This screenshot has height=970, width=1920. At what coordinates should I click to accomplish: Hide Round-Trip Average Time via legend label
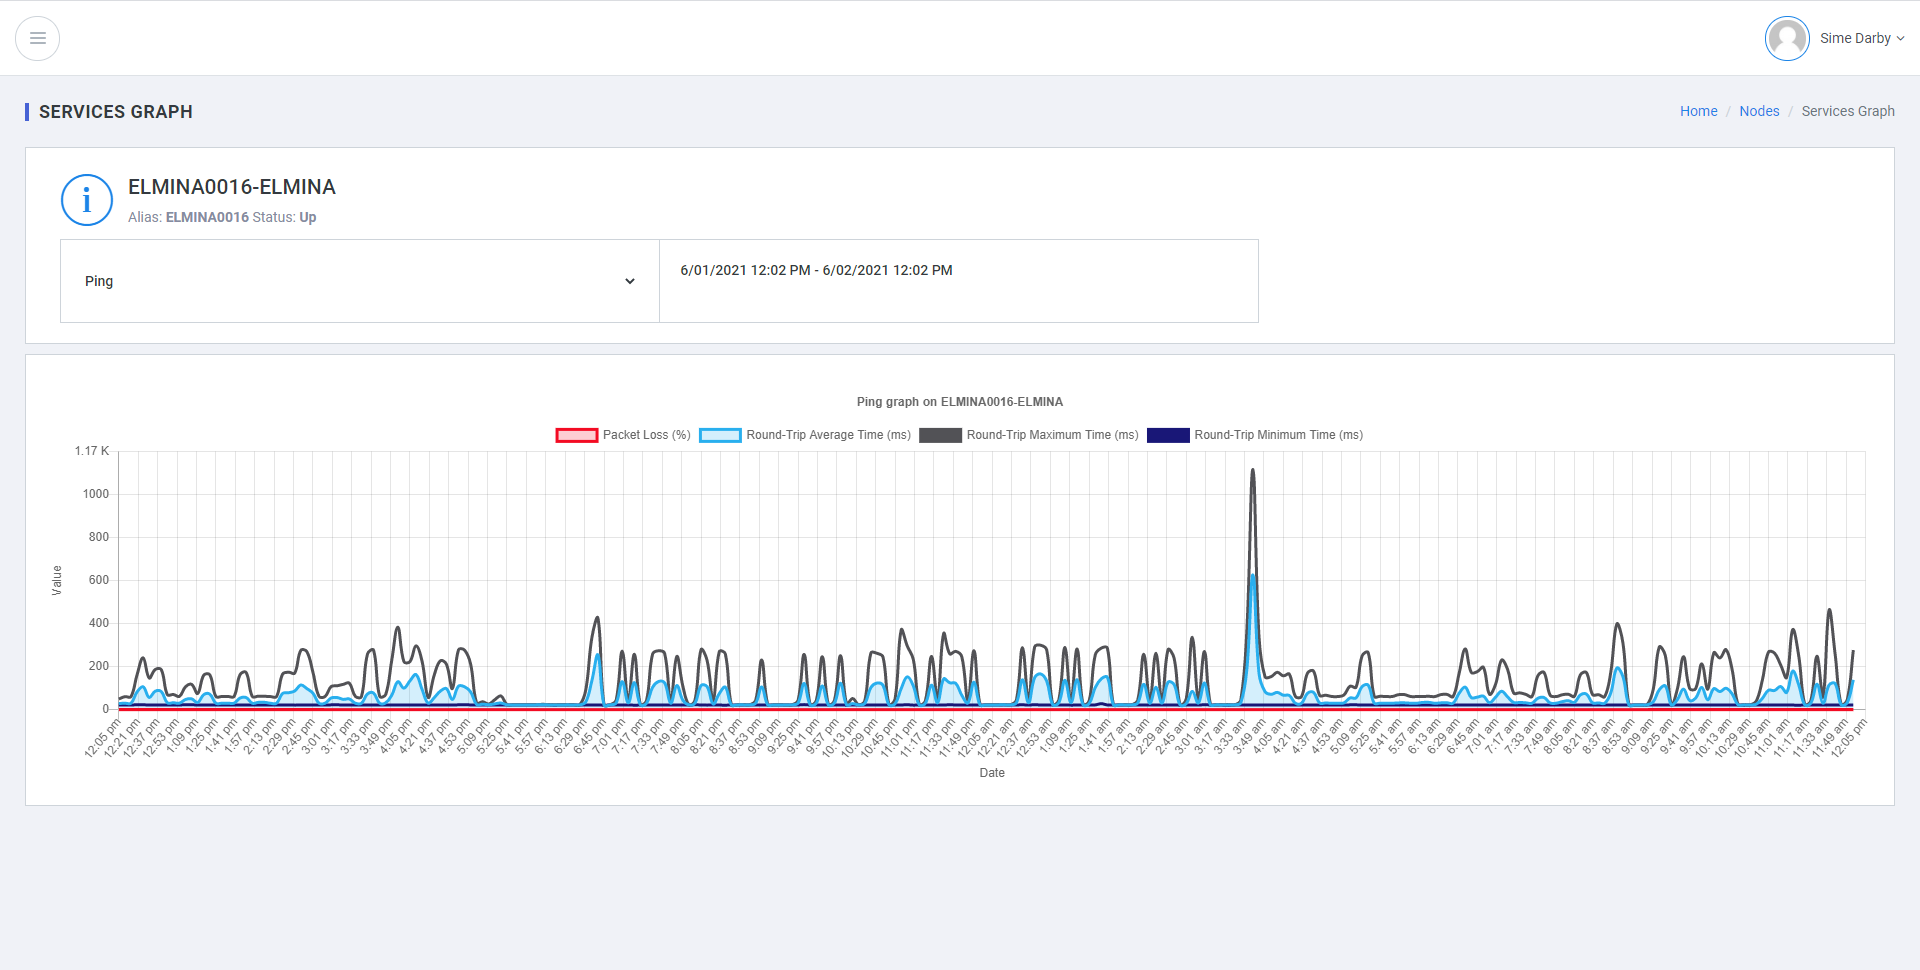click(x=828, y=435)
